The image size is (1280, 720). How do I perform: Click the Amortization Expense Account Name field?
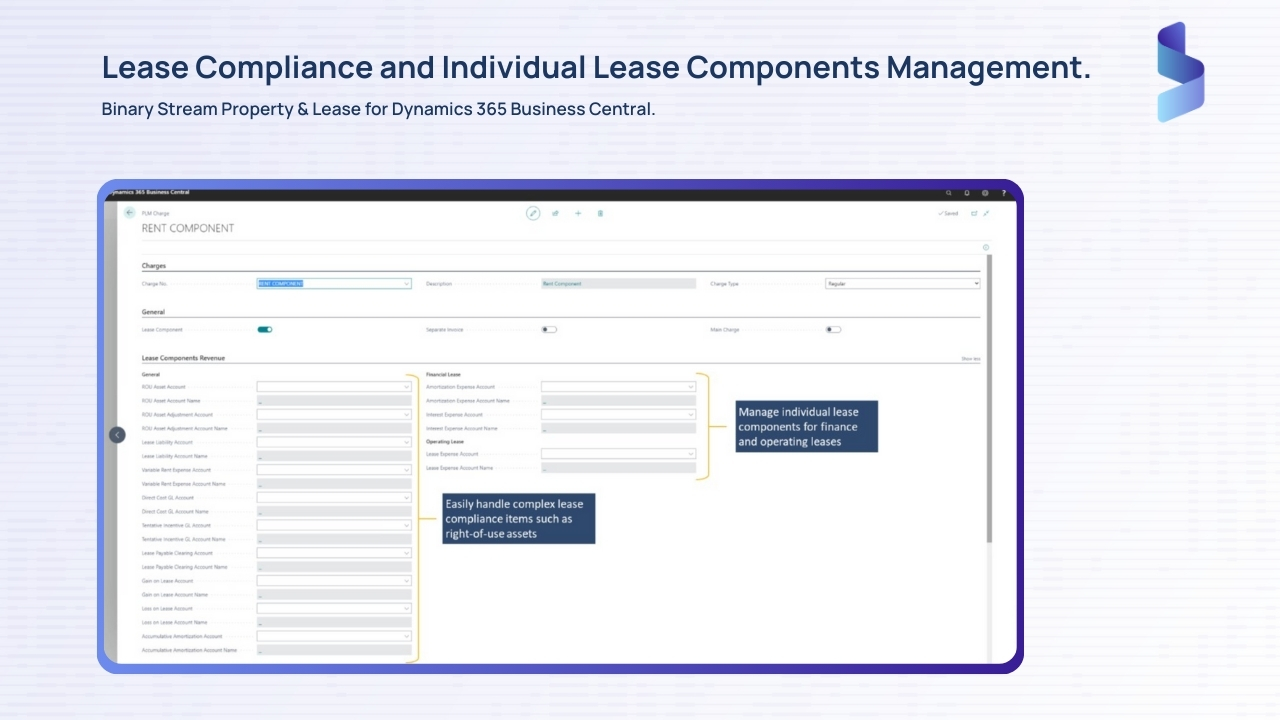point(618,401)
